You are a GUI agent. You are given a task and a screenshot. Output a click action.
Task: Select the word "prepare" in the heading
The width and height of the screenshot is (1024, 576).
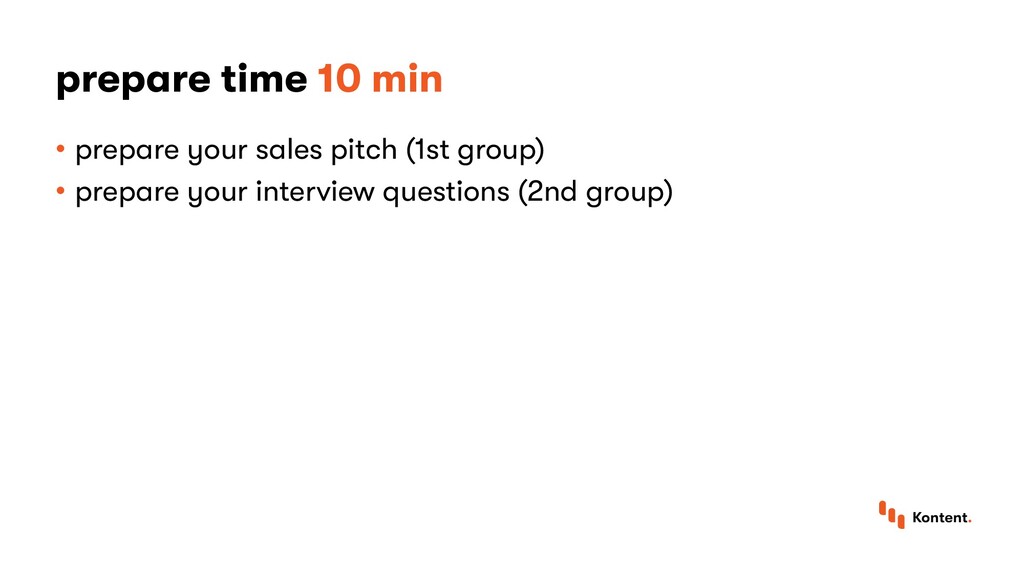click(133, 81)
